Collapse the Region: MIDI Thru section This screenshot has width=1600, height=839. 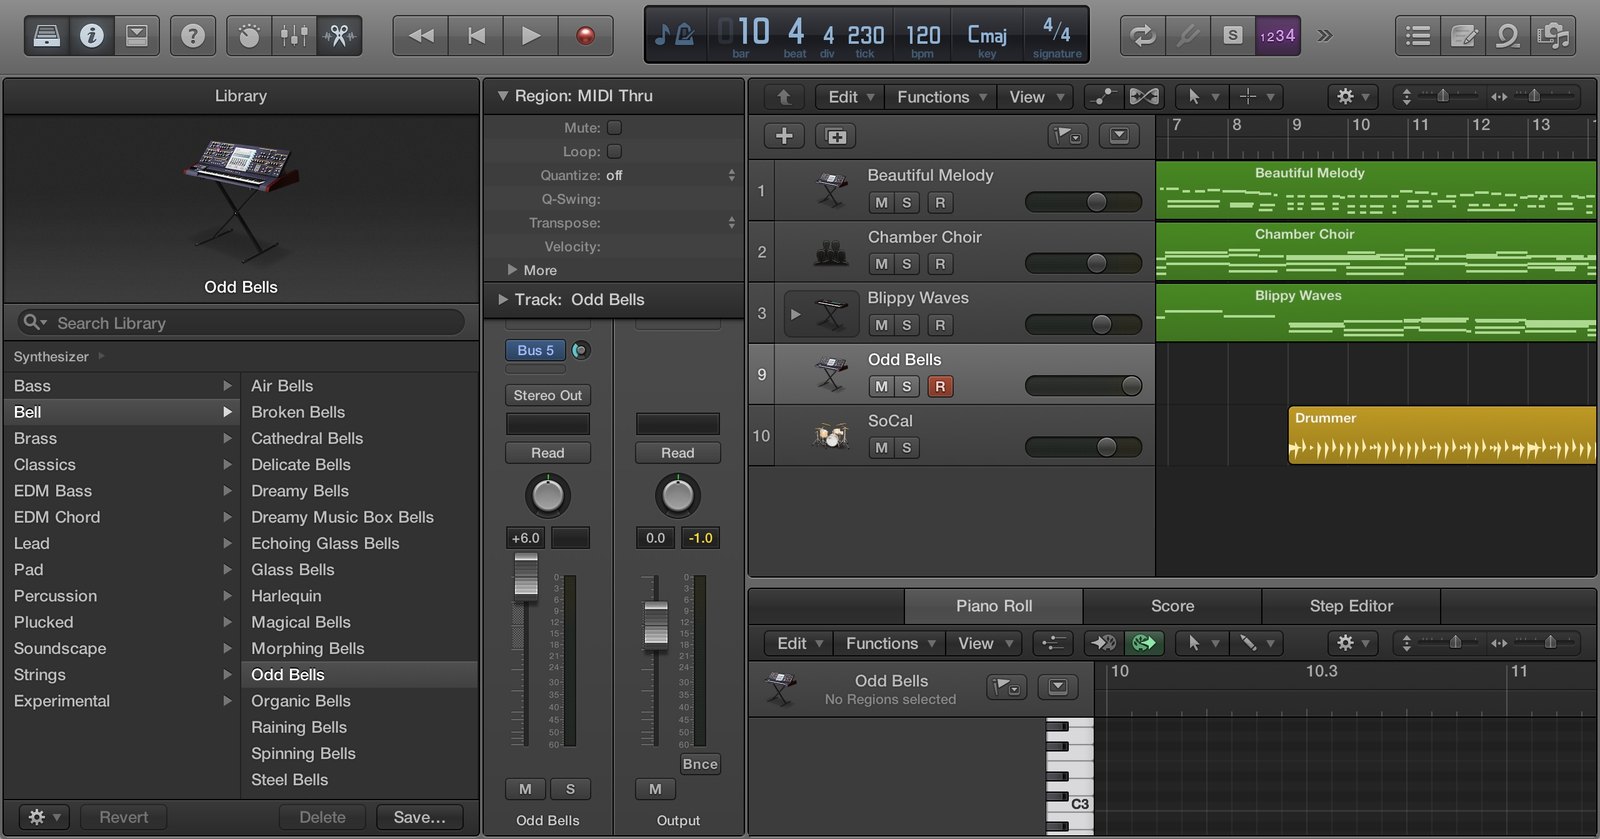click(503, 96)
